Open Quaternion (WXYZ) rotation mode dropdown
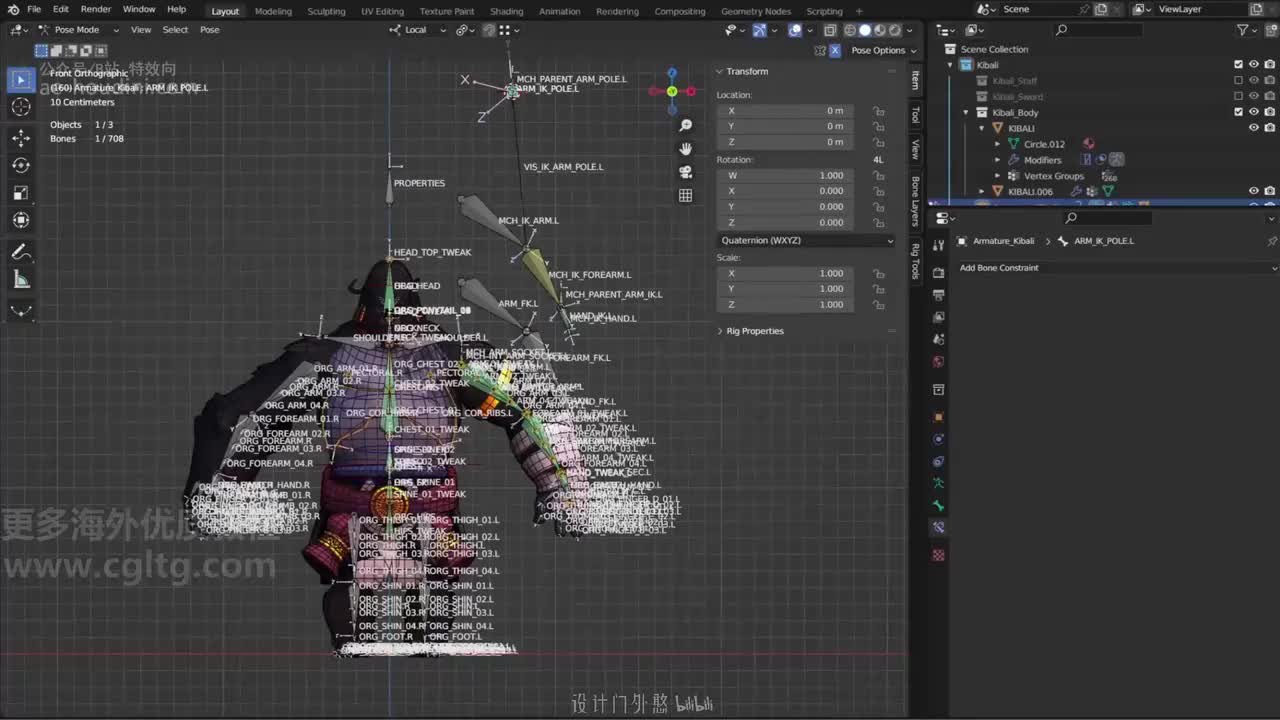This screenshot has height=720, width=1280. point(804,240)
